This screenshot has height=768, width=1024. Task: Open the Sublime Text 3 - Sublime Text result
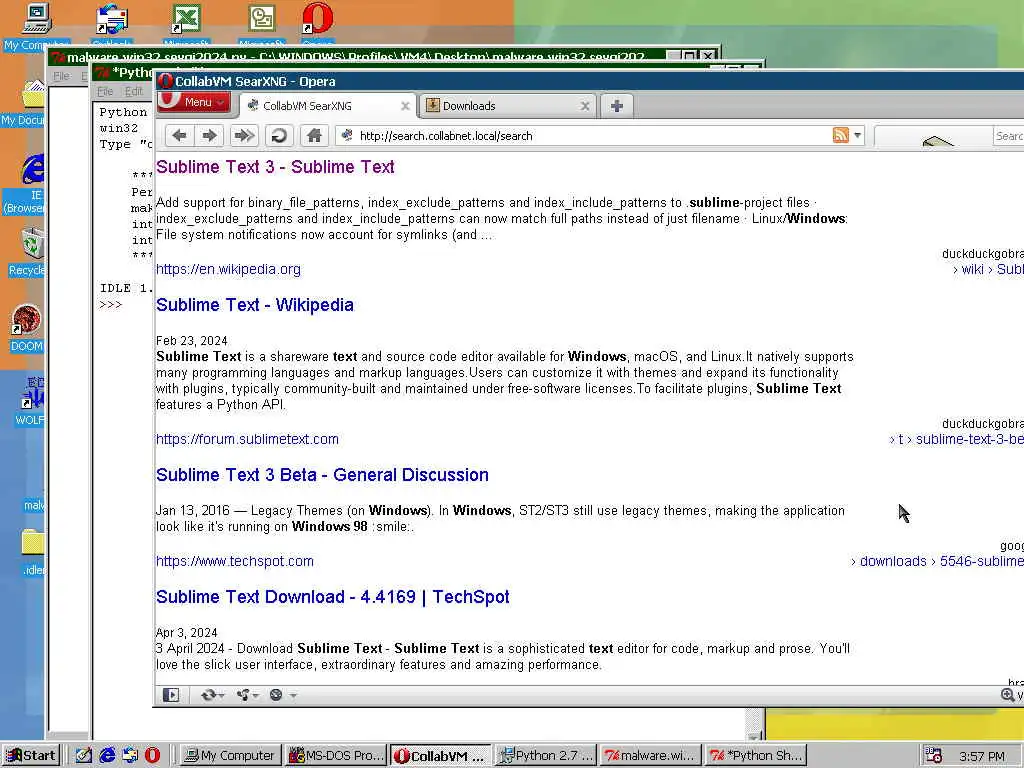click(275, 167)
